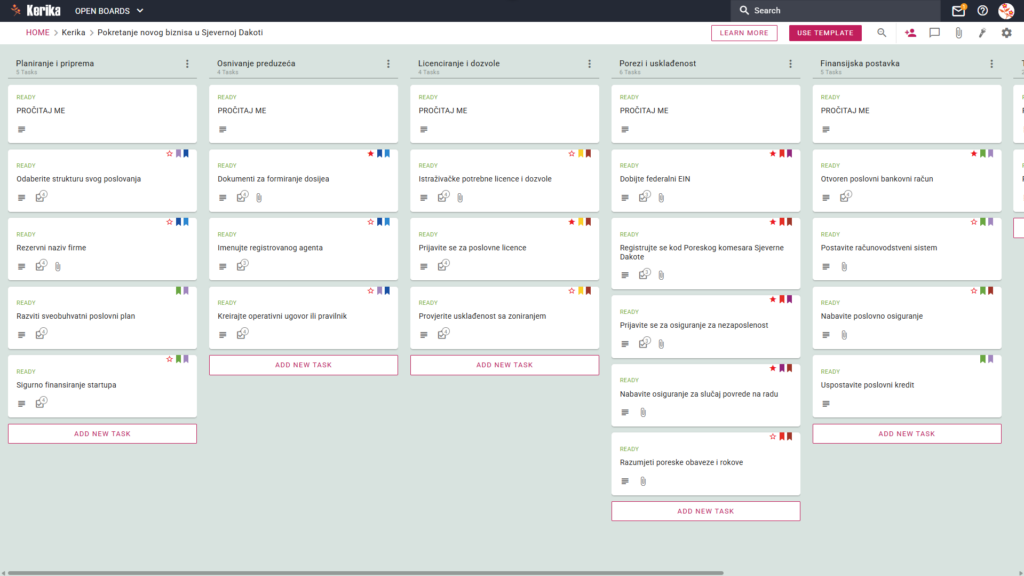The image size is (1024, 576).
Task: Open the board chat icon
Action: 935,33
